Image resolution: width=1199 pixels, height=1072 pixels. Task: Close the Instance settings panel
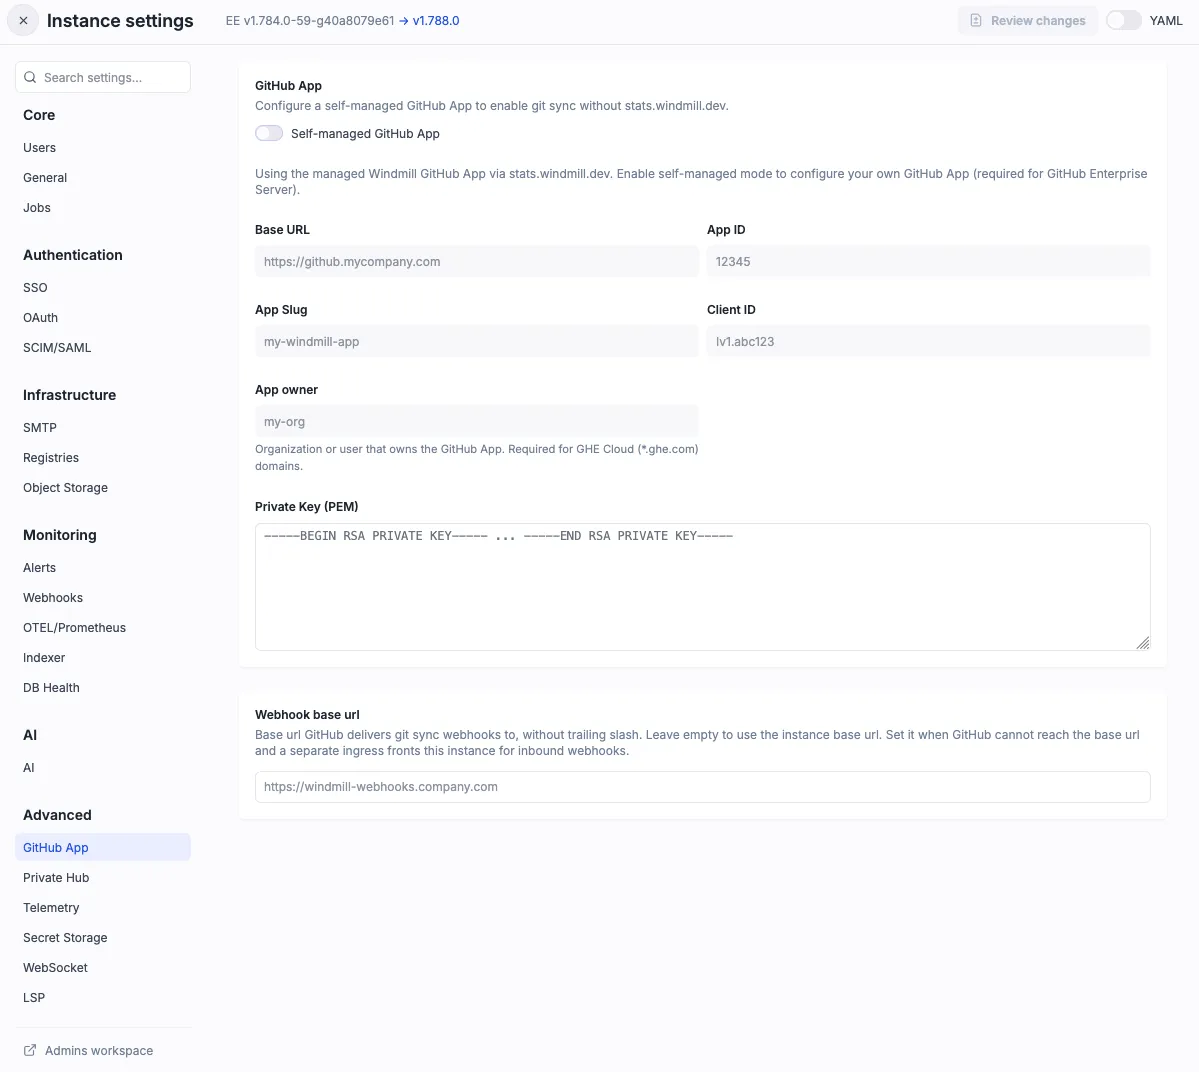pyautogui.click(x=23, y=21)
